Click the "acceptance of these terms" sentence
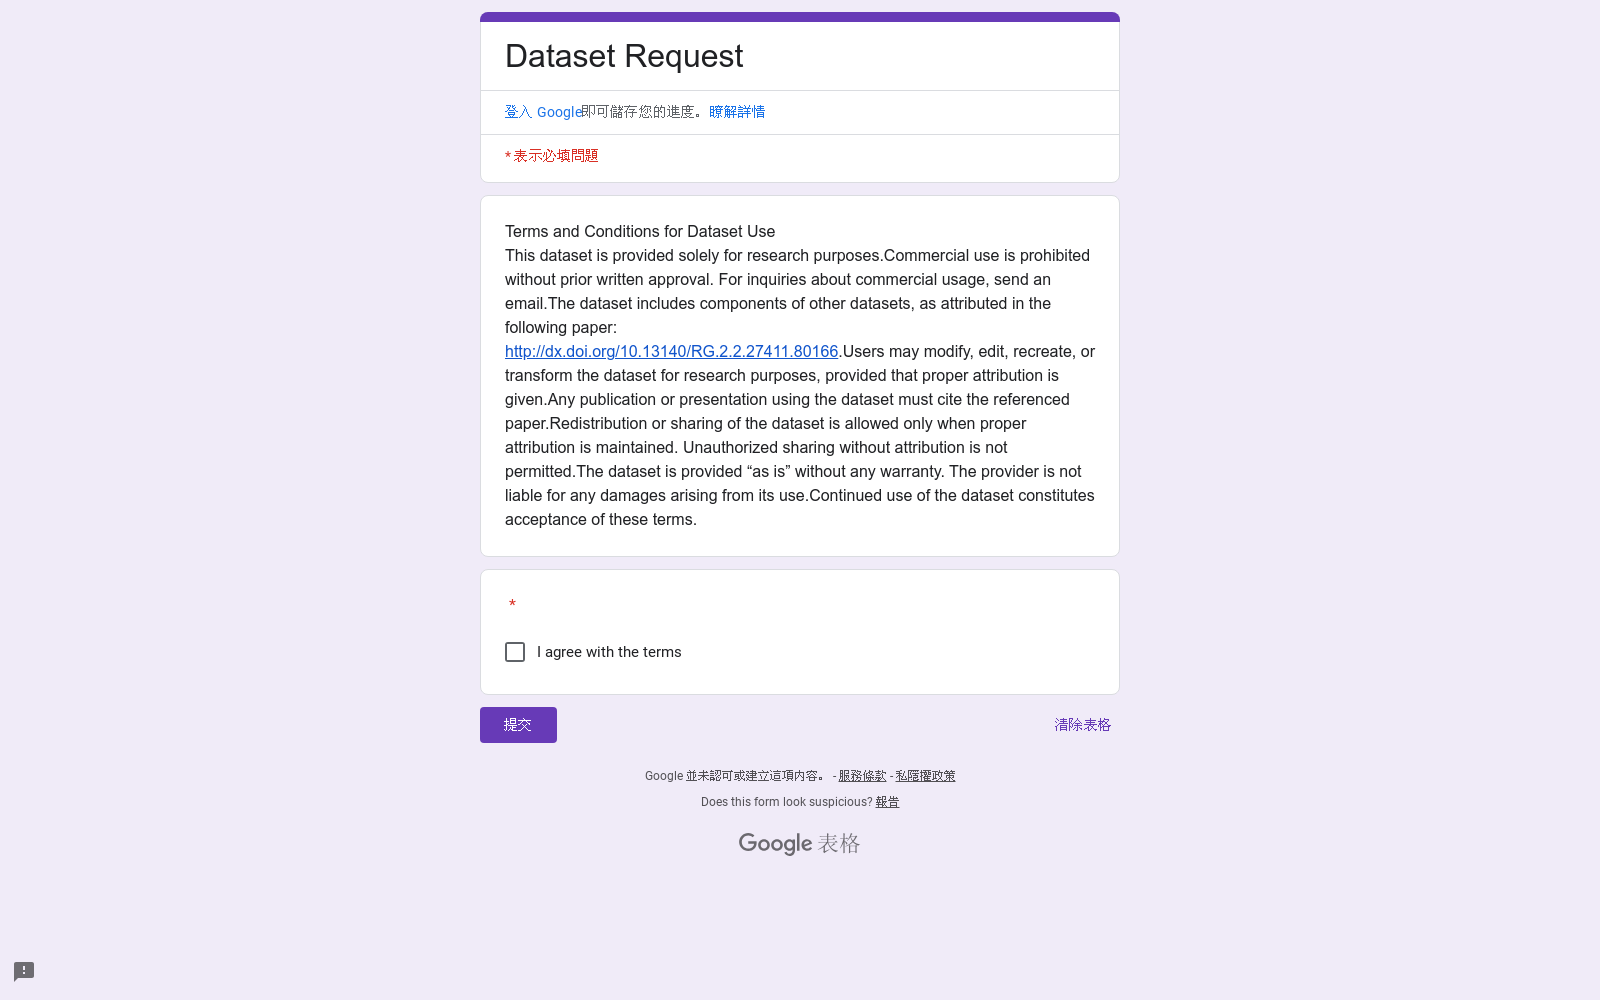This screenshot has height=1000, width=1600. 601,520
